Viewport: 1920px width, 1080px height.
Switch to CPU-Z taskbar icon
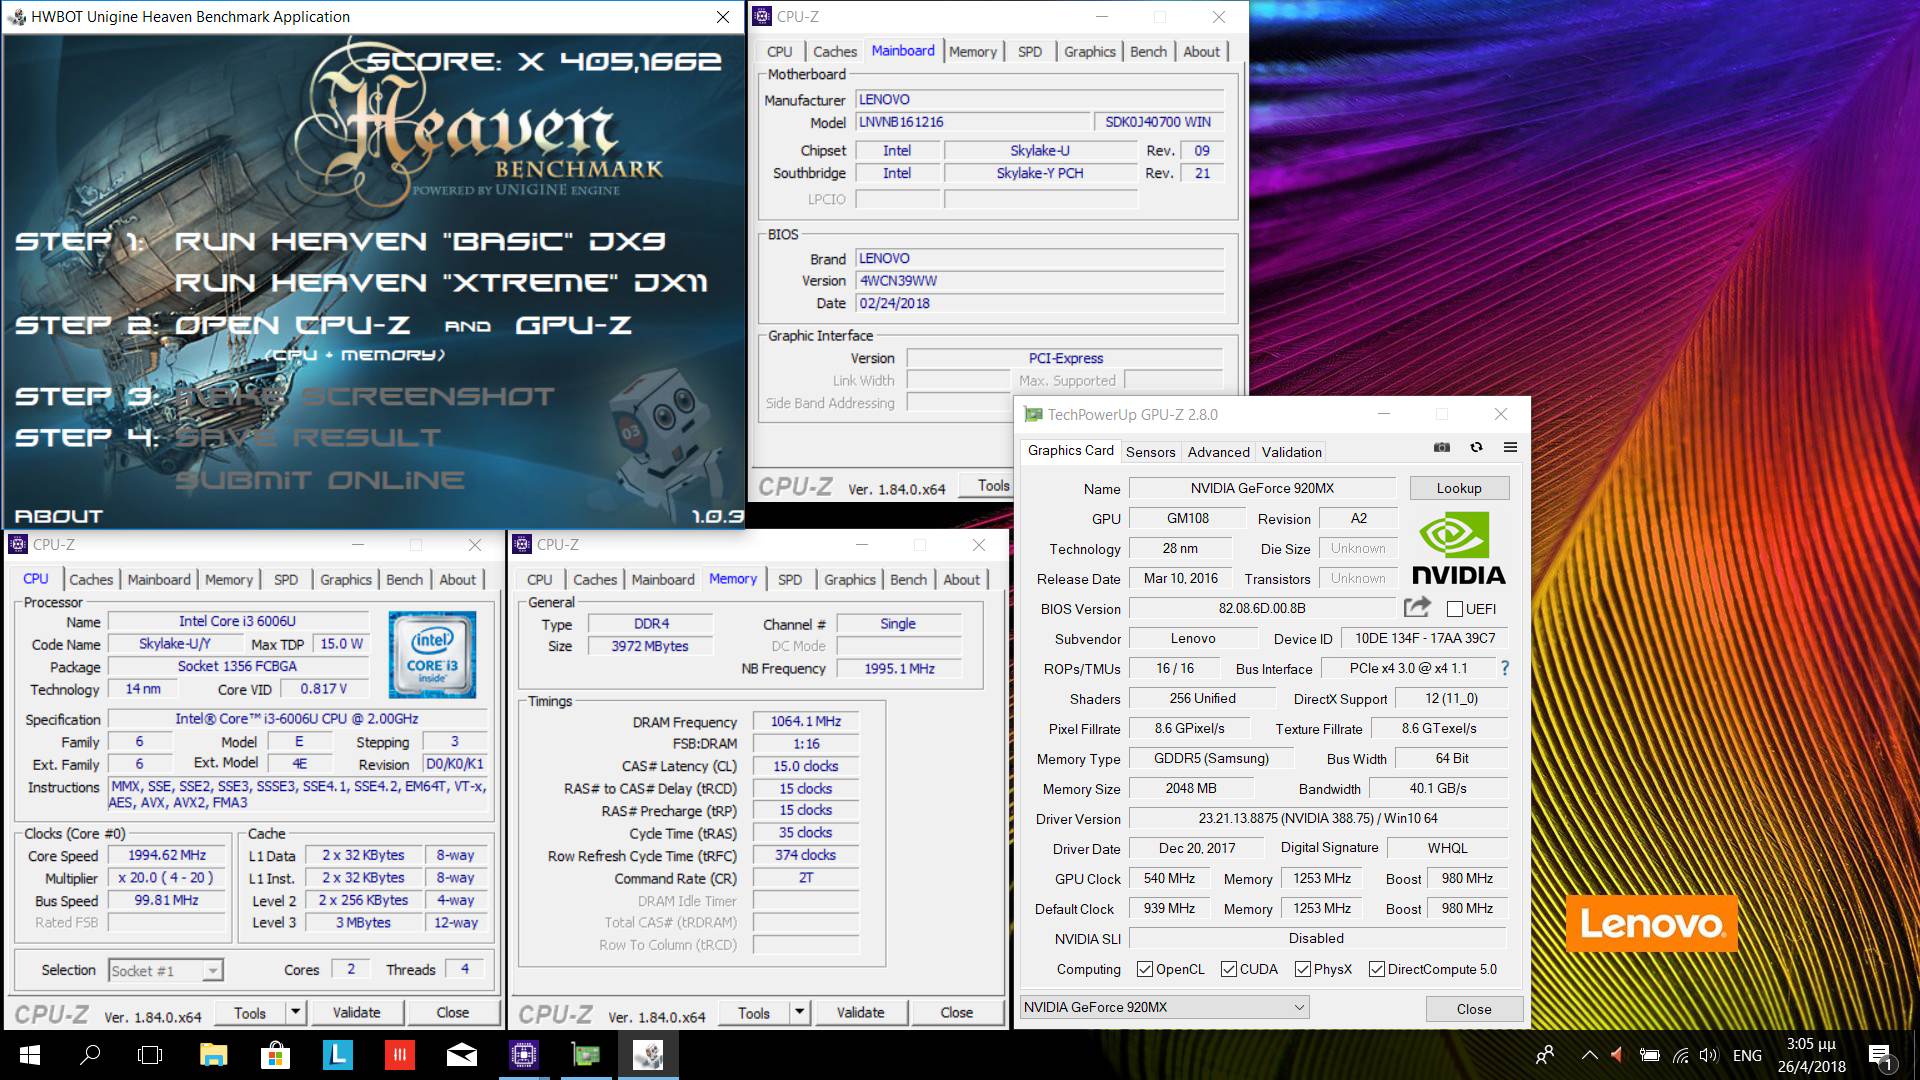(x=523, y=1055)
